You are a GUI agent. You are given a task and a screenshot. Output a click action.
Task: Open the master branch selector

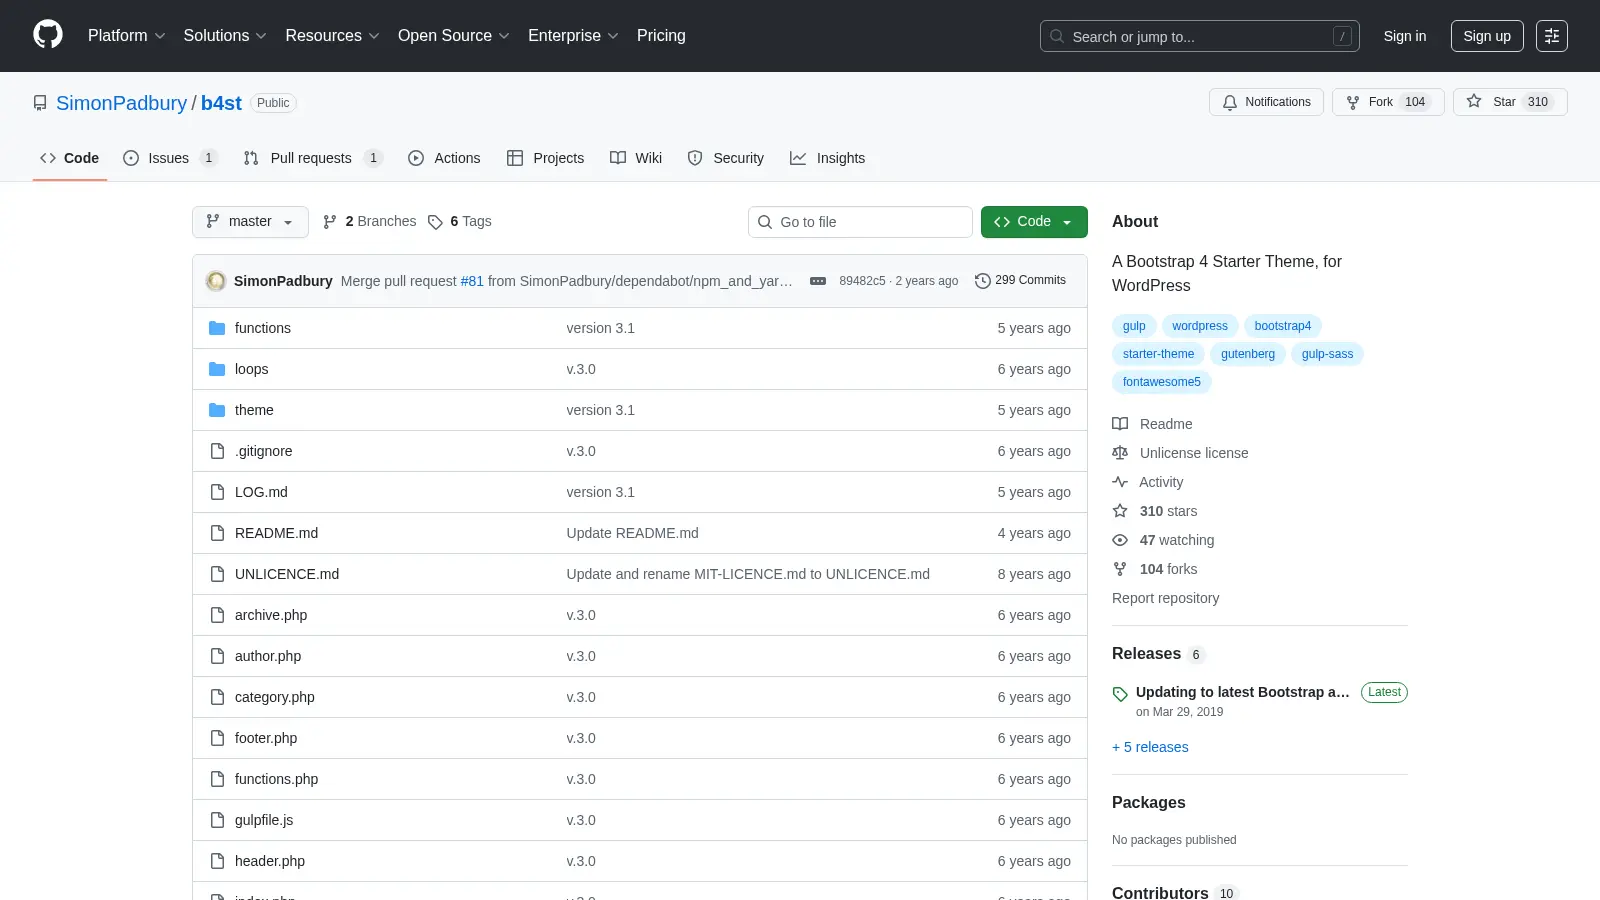pos(250,222)
